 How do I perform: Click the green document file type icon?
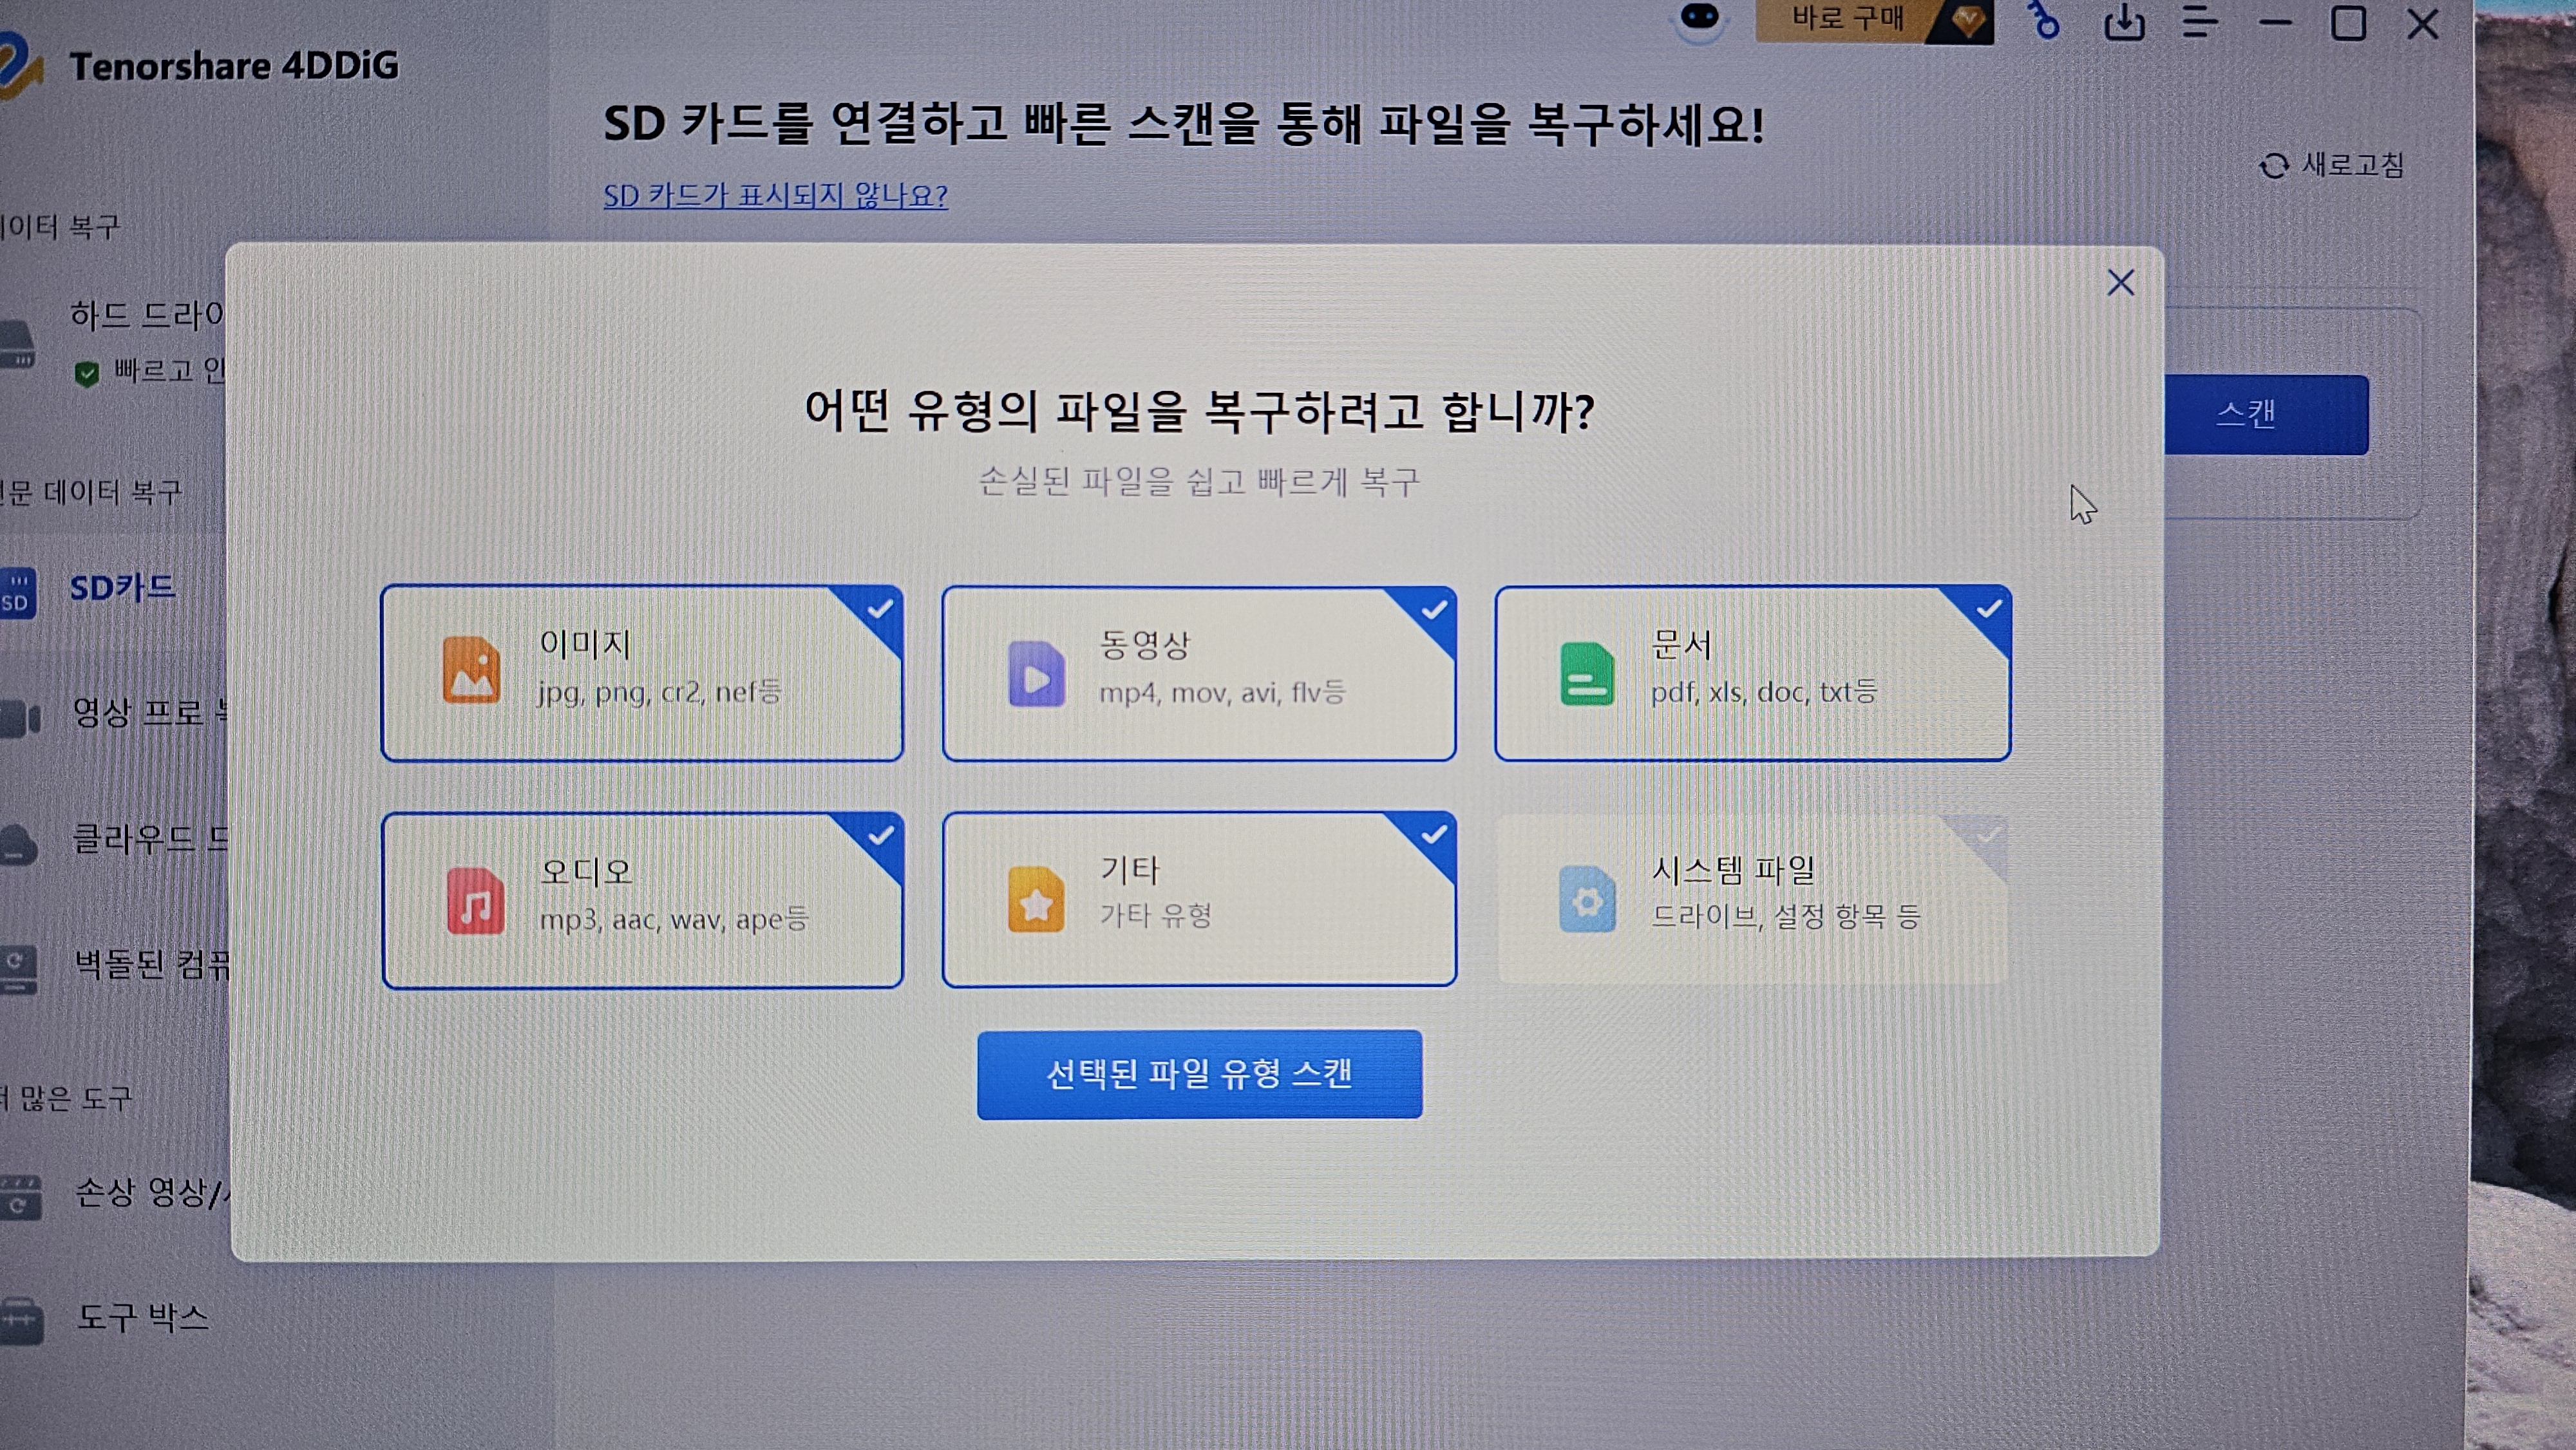(x=1586, y=673)
